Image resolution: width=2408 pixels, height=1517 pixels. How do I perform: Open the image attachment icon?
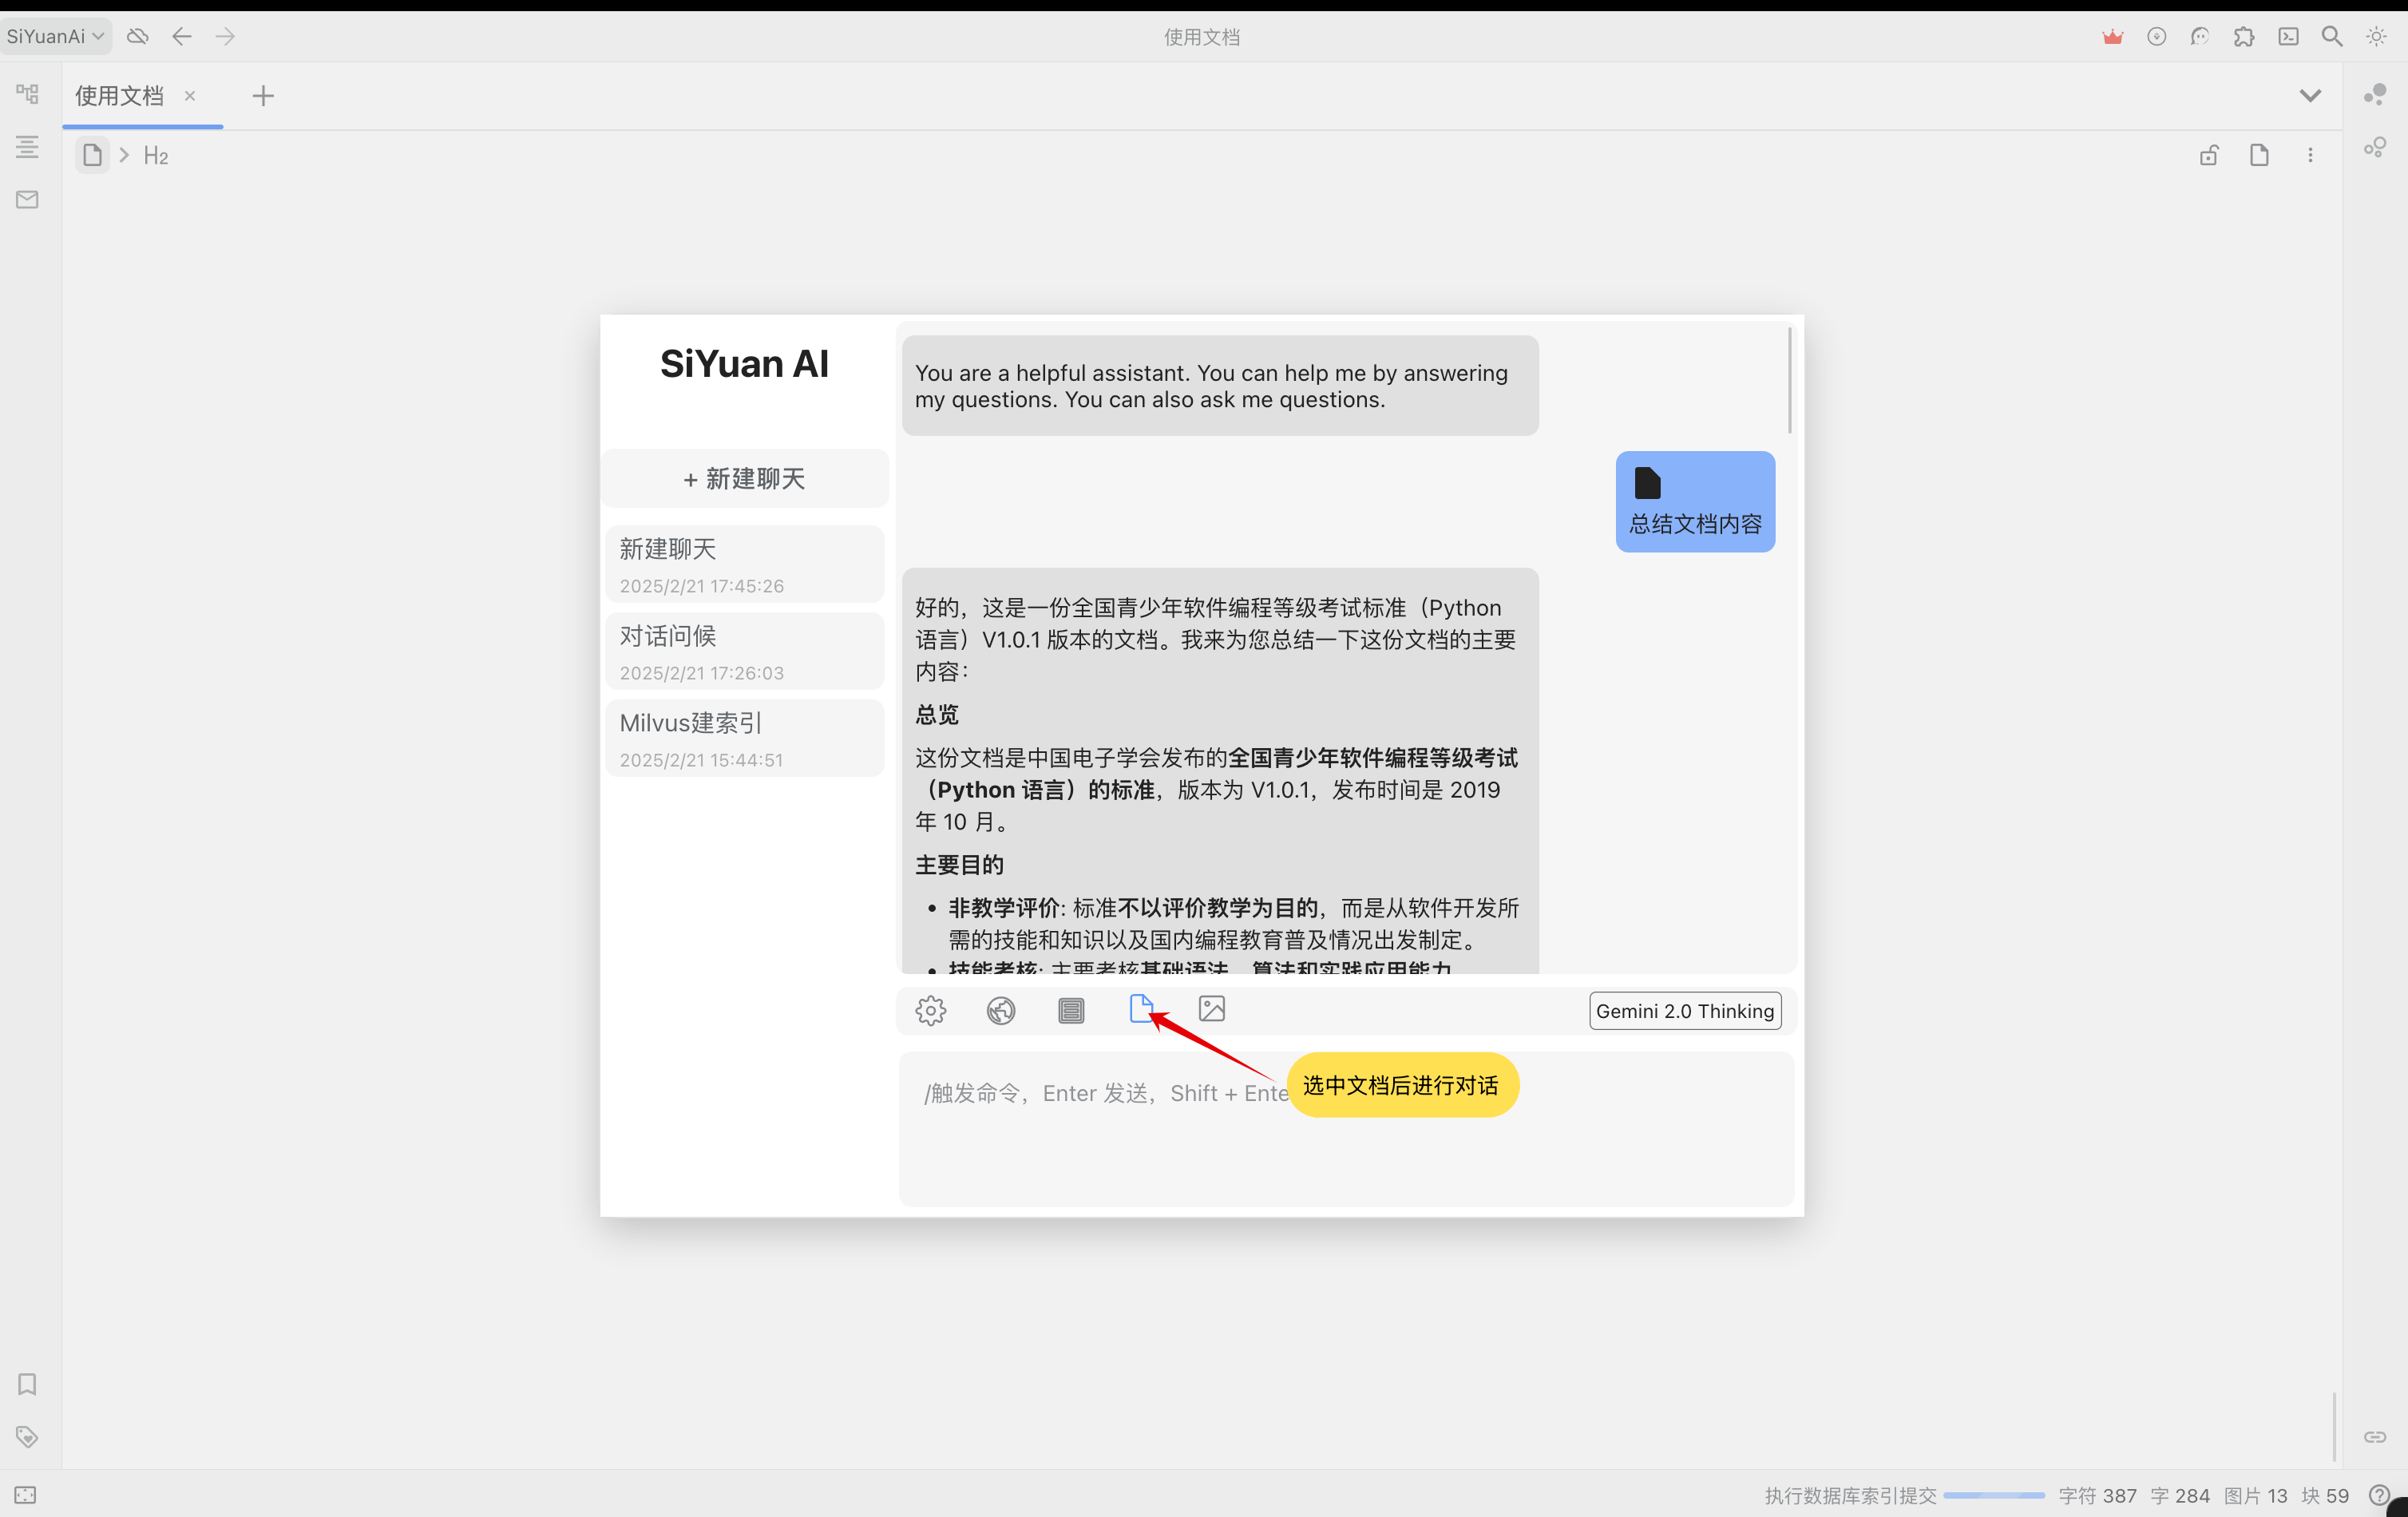click(x=1212, y=1010)
